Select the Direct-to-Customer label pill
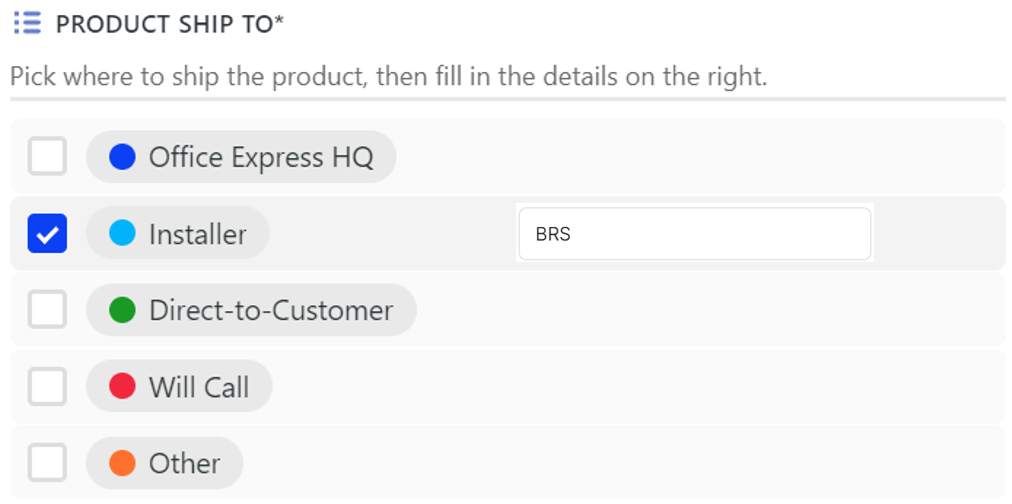Image resolution: width=1012 pixels, height=504 pixels. click(x=251, y=310)
